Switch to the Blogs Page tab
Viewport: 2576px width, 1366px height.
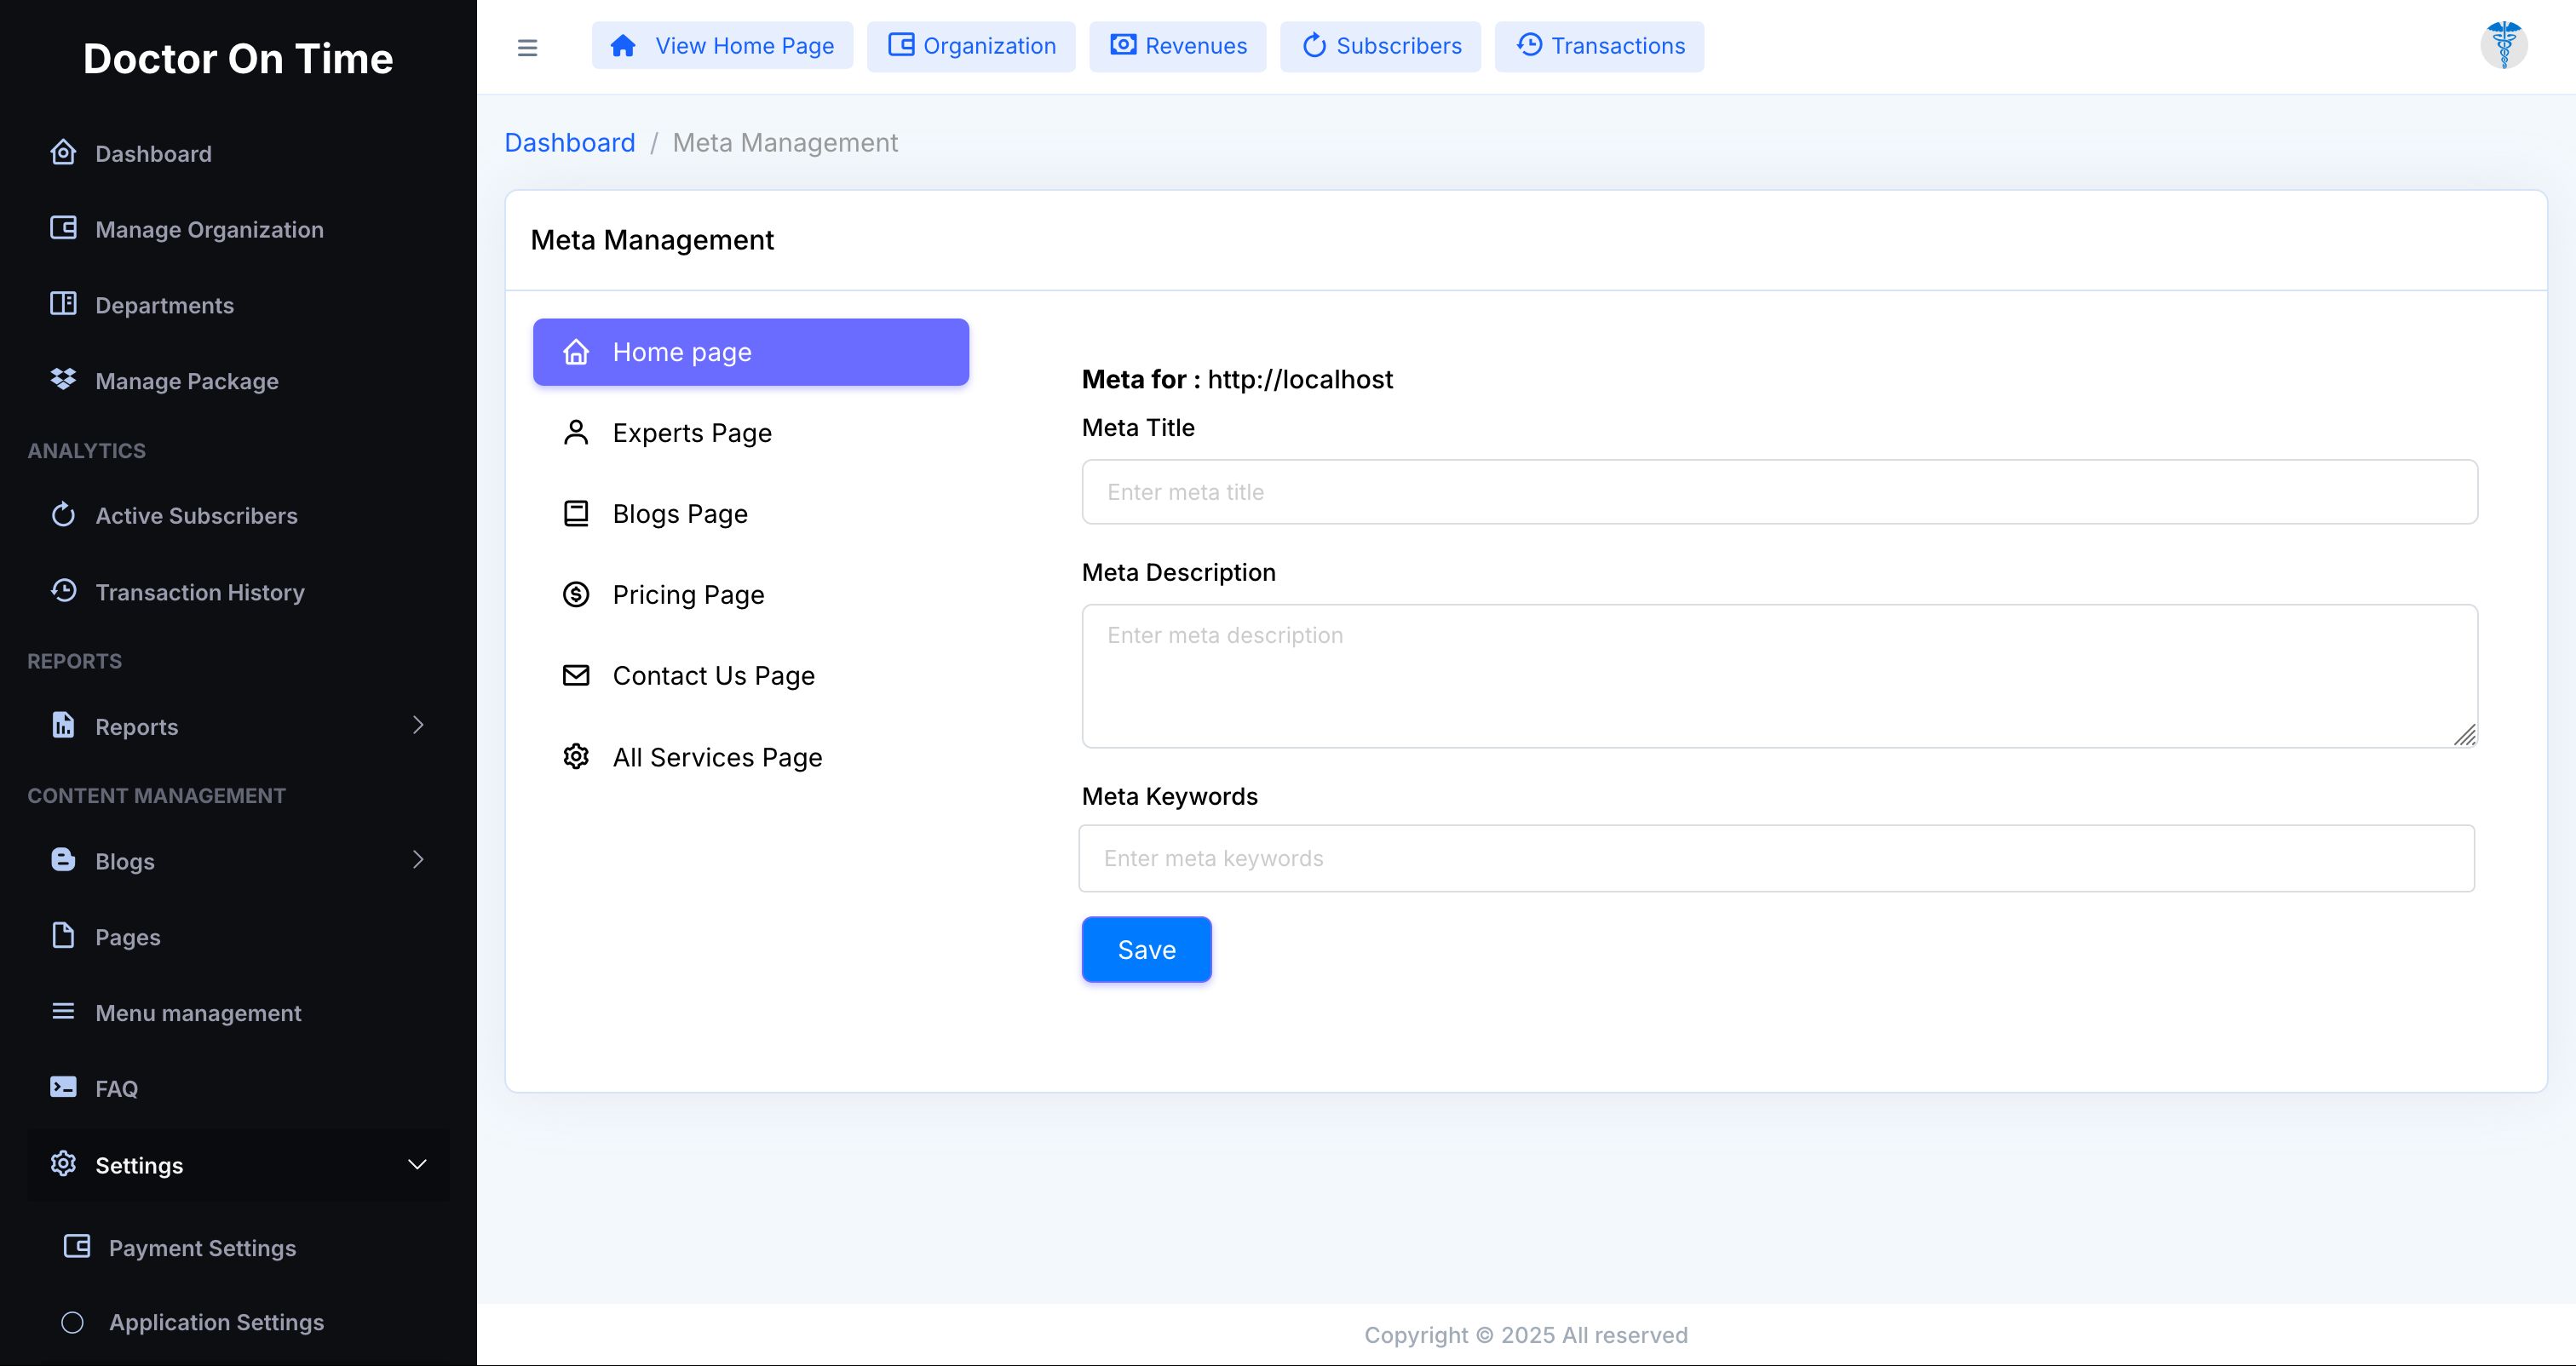pos(680,514)
